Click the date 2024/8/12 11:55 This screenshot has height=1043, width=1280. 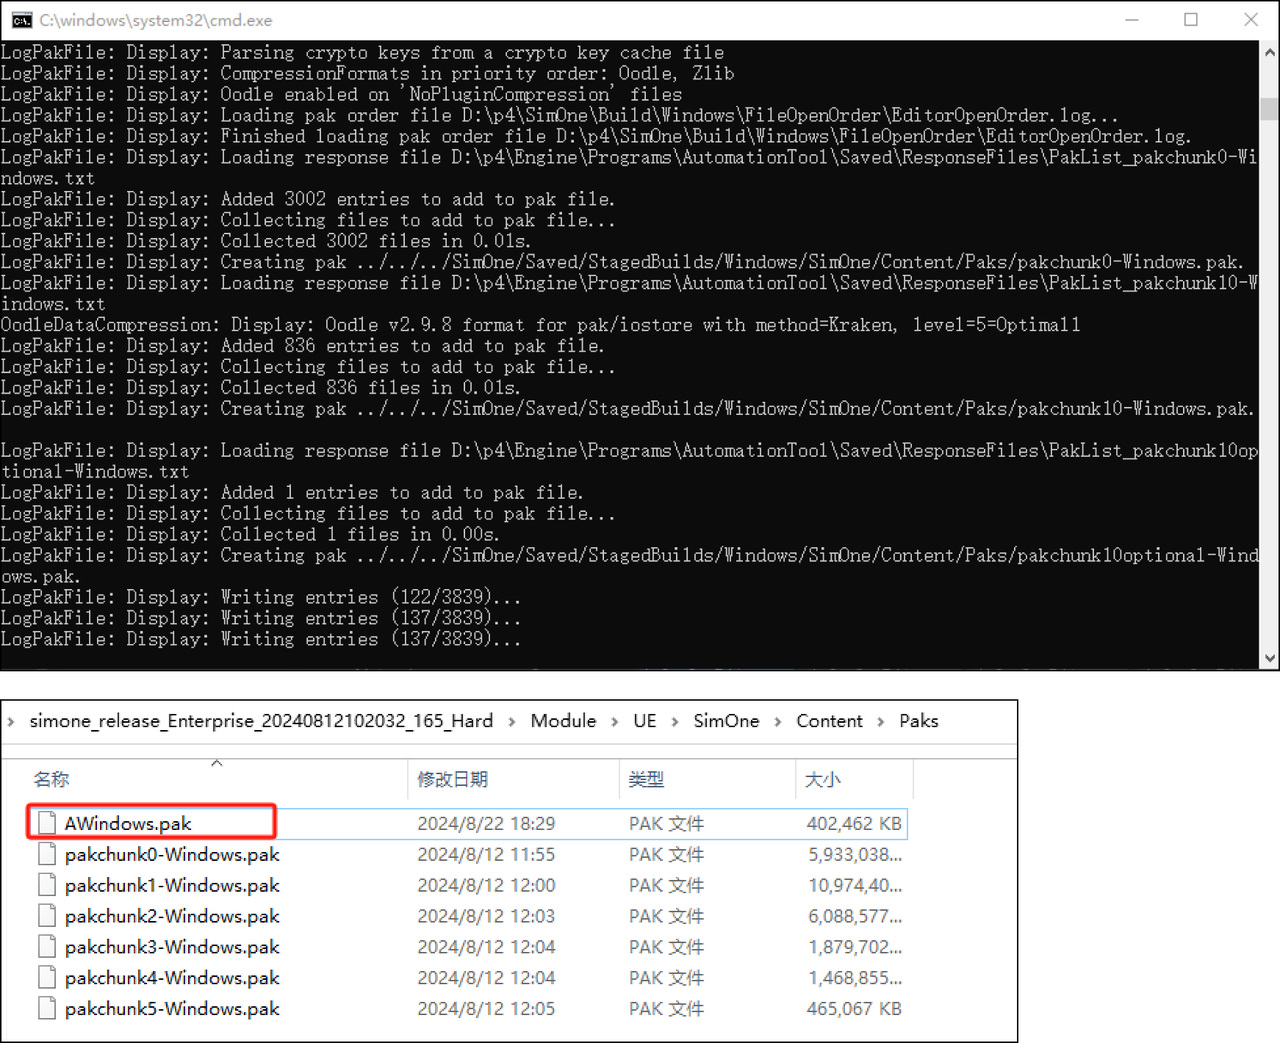486,854
